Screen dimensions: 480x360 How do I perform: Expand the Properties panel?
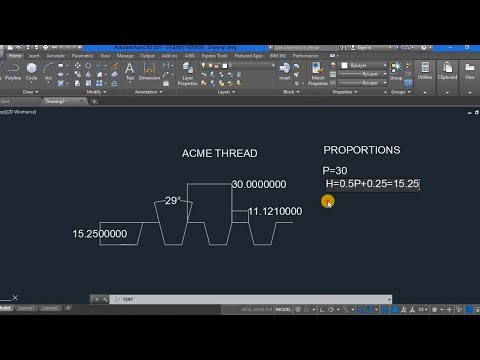click(345, 92)
